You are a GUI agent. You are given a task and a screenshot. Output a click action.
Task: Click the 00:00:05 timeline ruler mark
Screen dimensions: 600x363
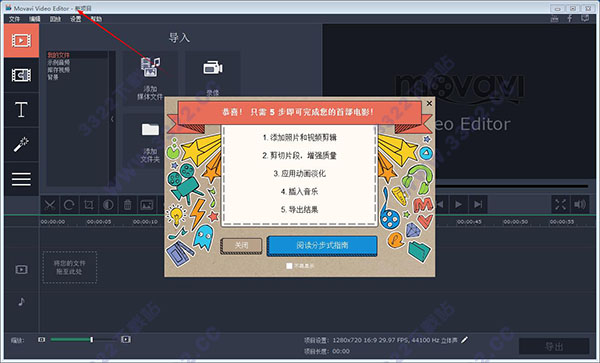(x=99, y=222)
